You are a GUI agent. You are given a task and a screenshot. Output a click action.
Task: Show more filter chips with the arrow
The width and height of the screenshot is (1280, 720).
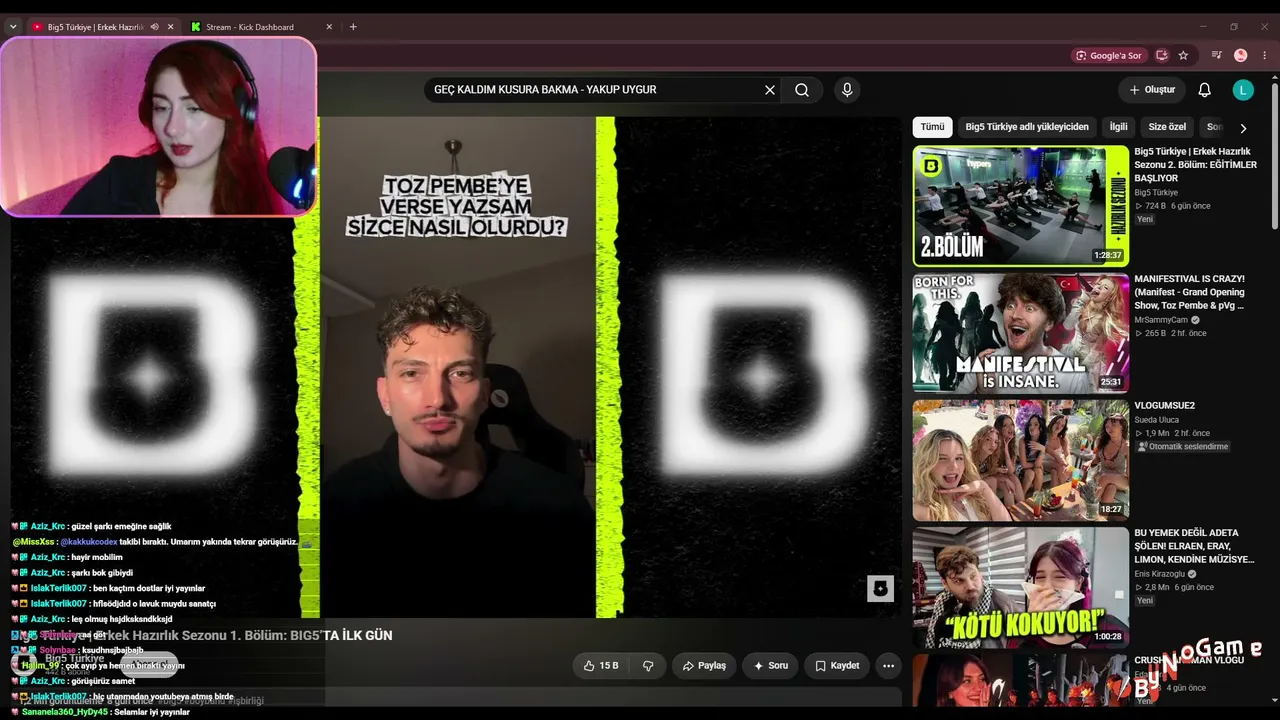coord(1243,128)
